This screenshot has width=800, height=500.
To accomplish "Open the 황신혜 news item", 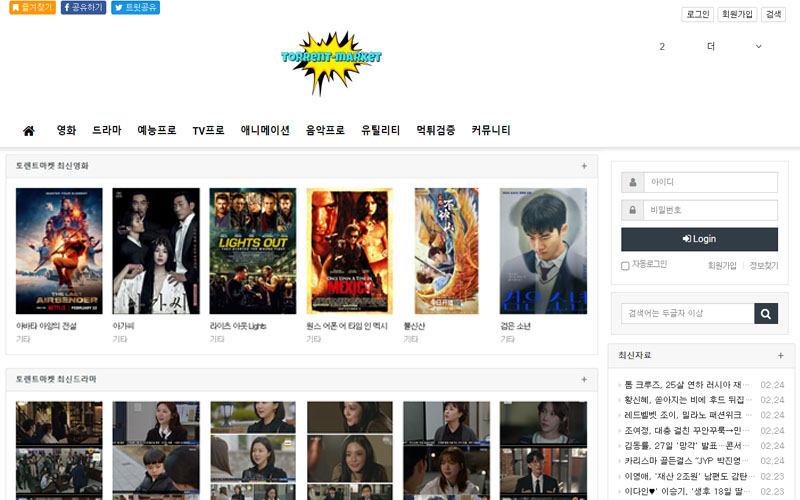I will point(687,400).
